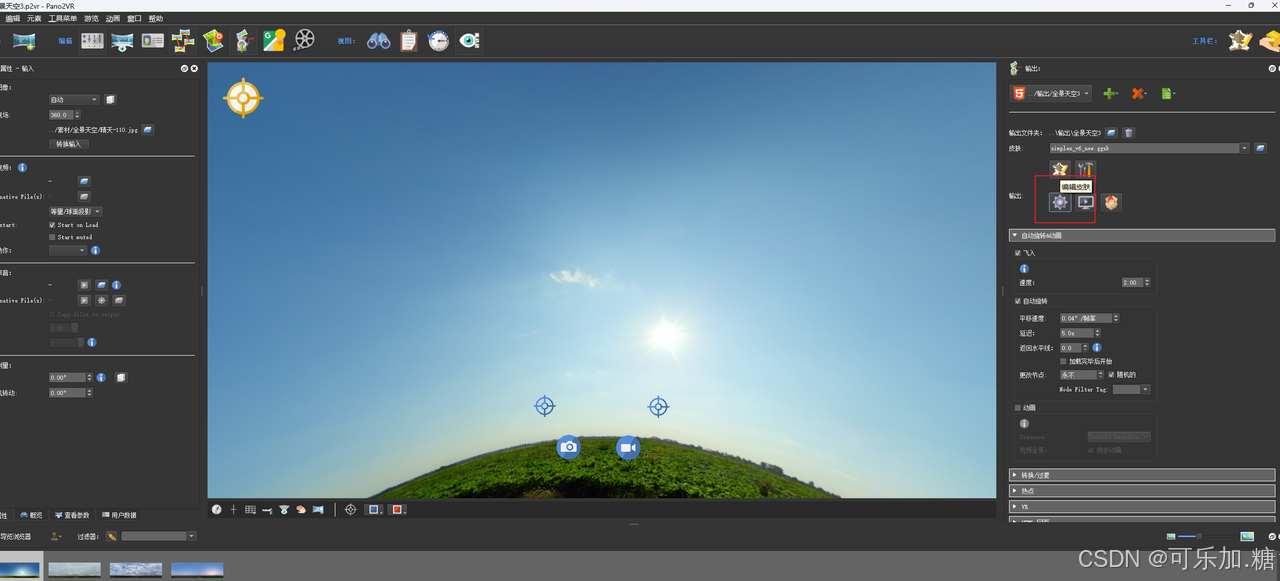Toggle the 自动旋转 auto rotate checkbox
This screenshot has width=1280, height=581.
pos(1018,301)
